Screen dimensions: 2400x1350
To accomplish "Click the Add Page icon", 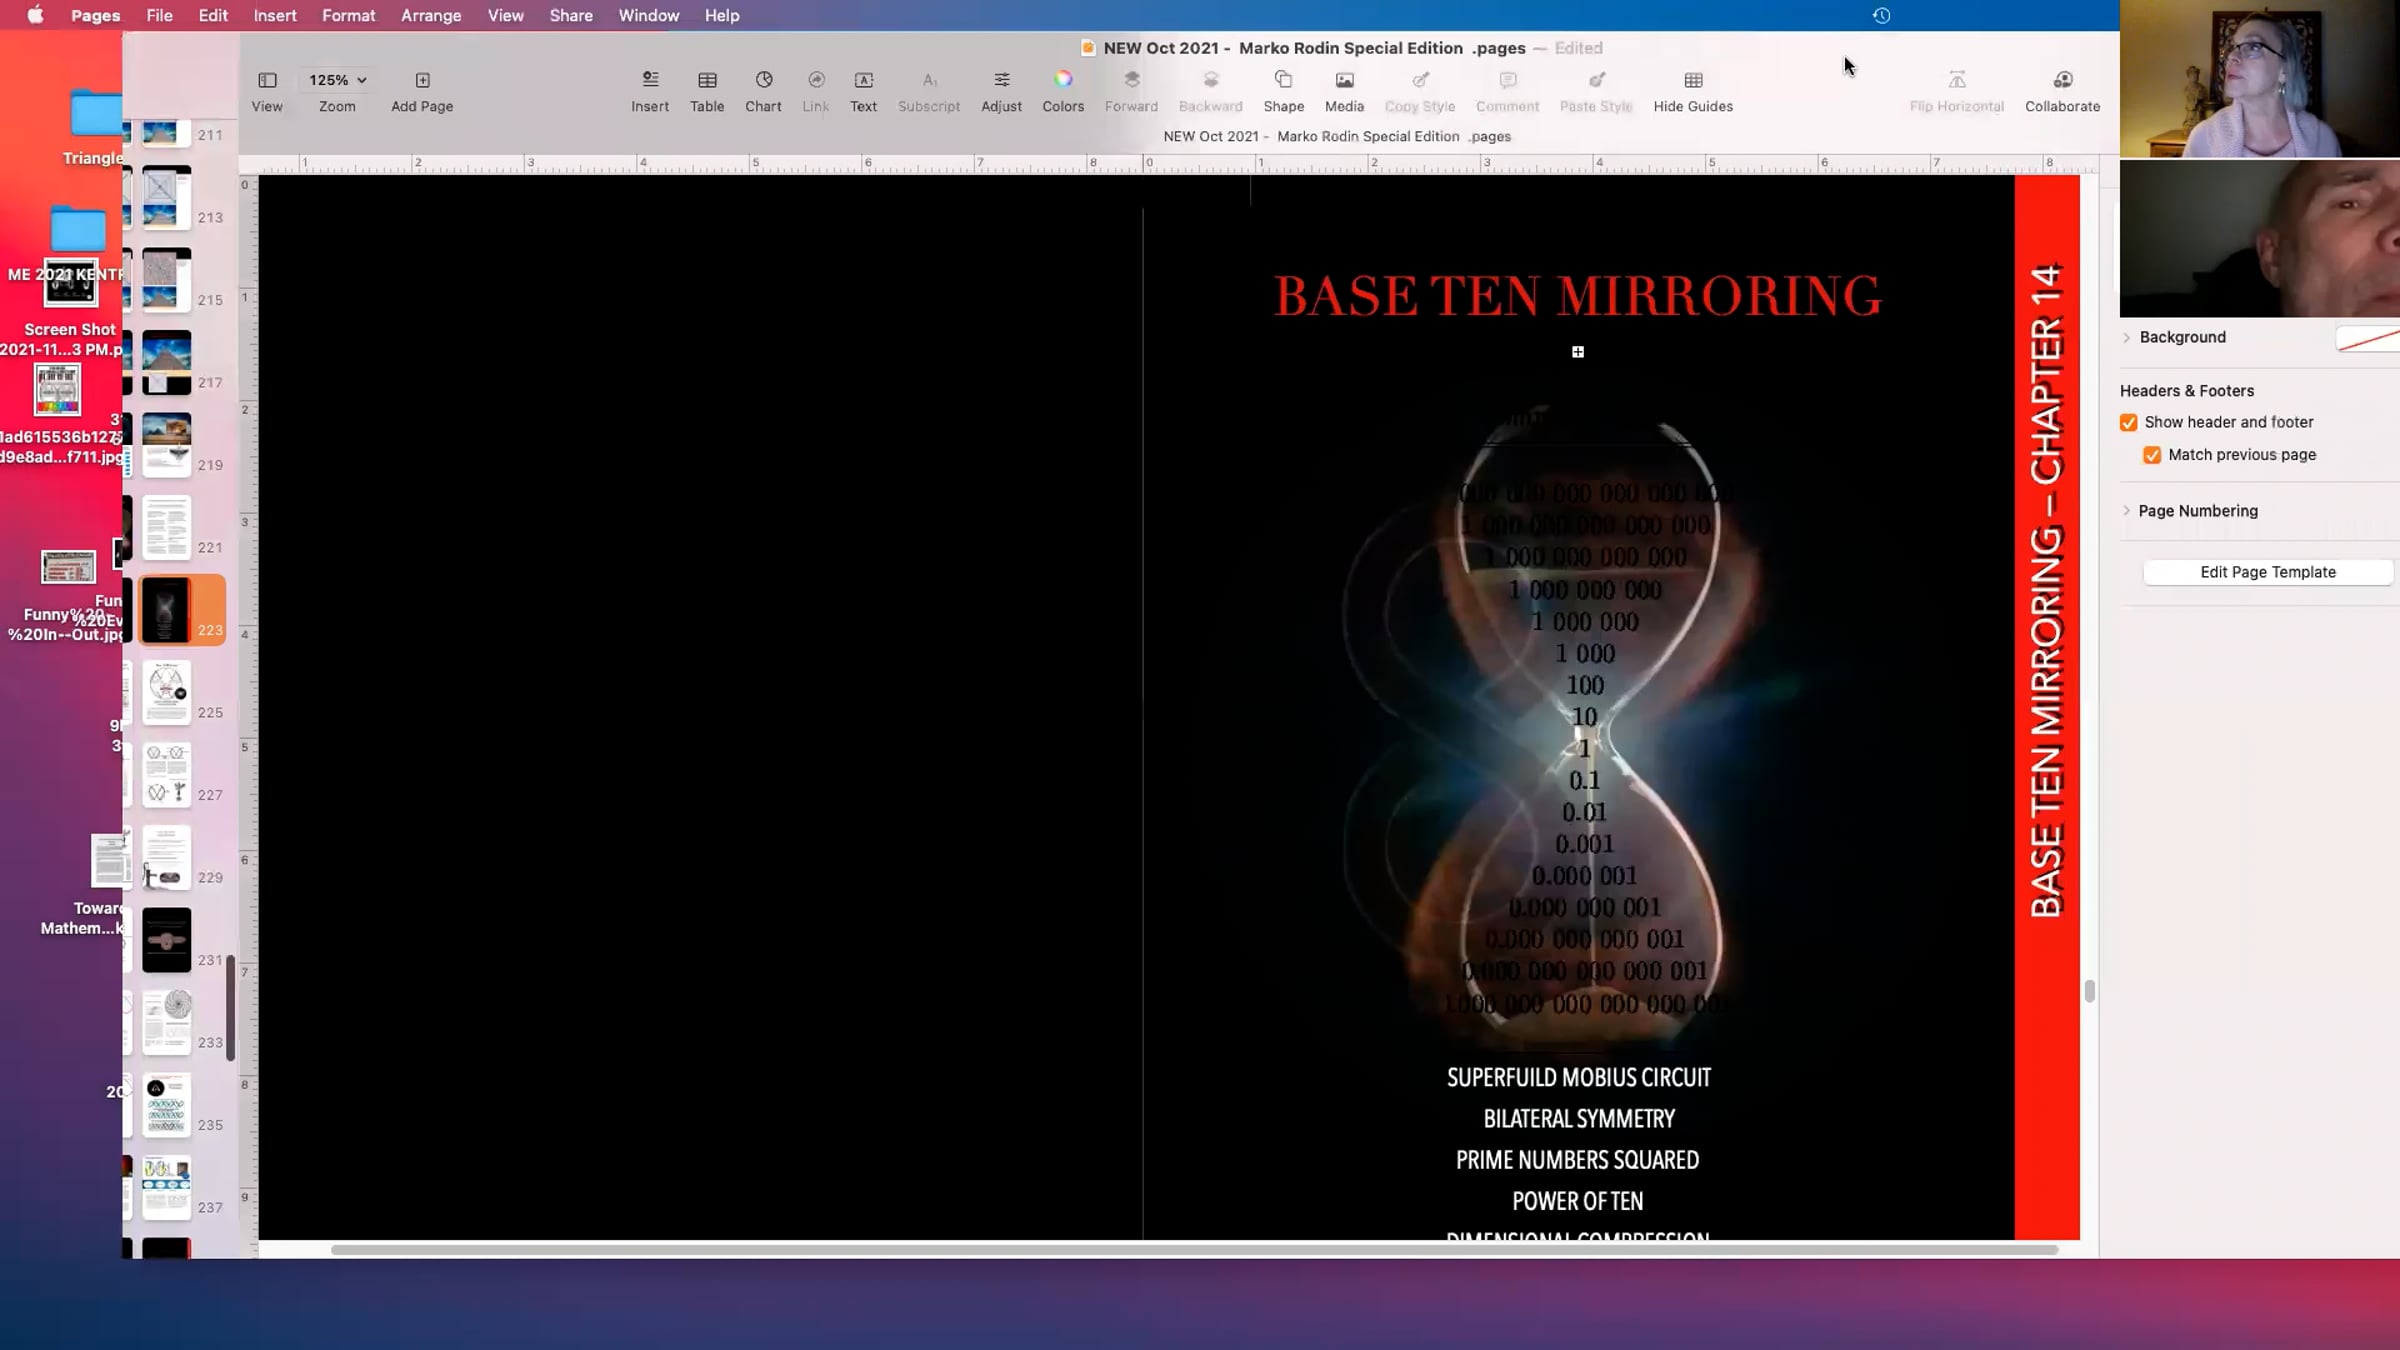I will pos(422,80).
